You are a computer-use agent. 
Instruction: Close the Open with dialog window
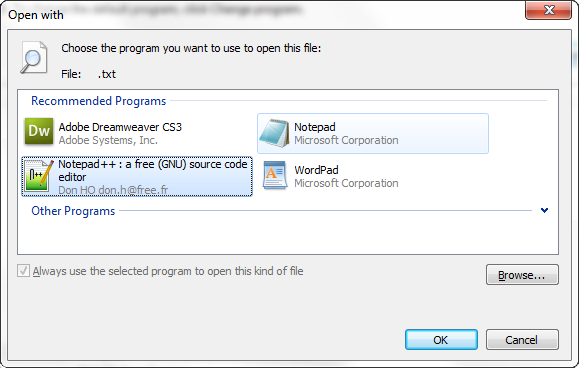[549, 10]
